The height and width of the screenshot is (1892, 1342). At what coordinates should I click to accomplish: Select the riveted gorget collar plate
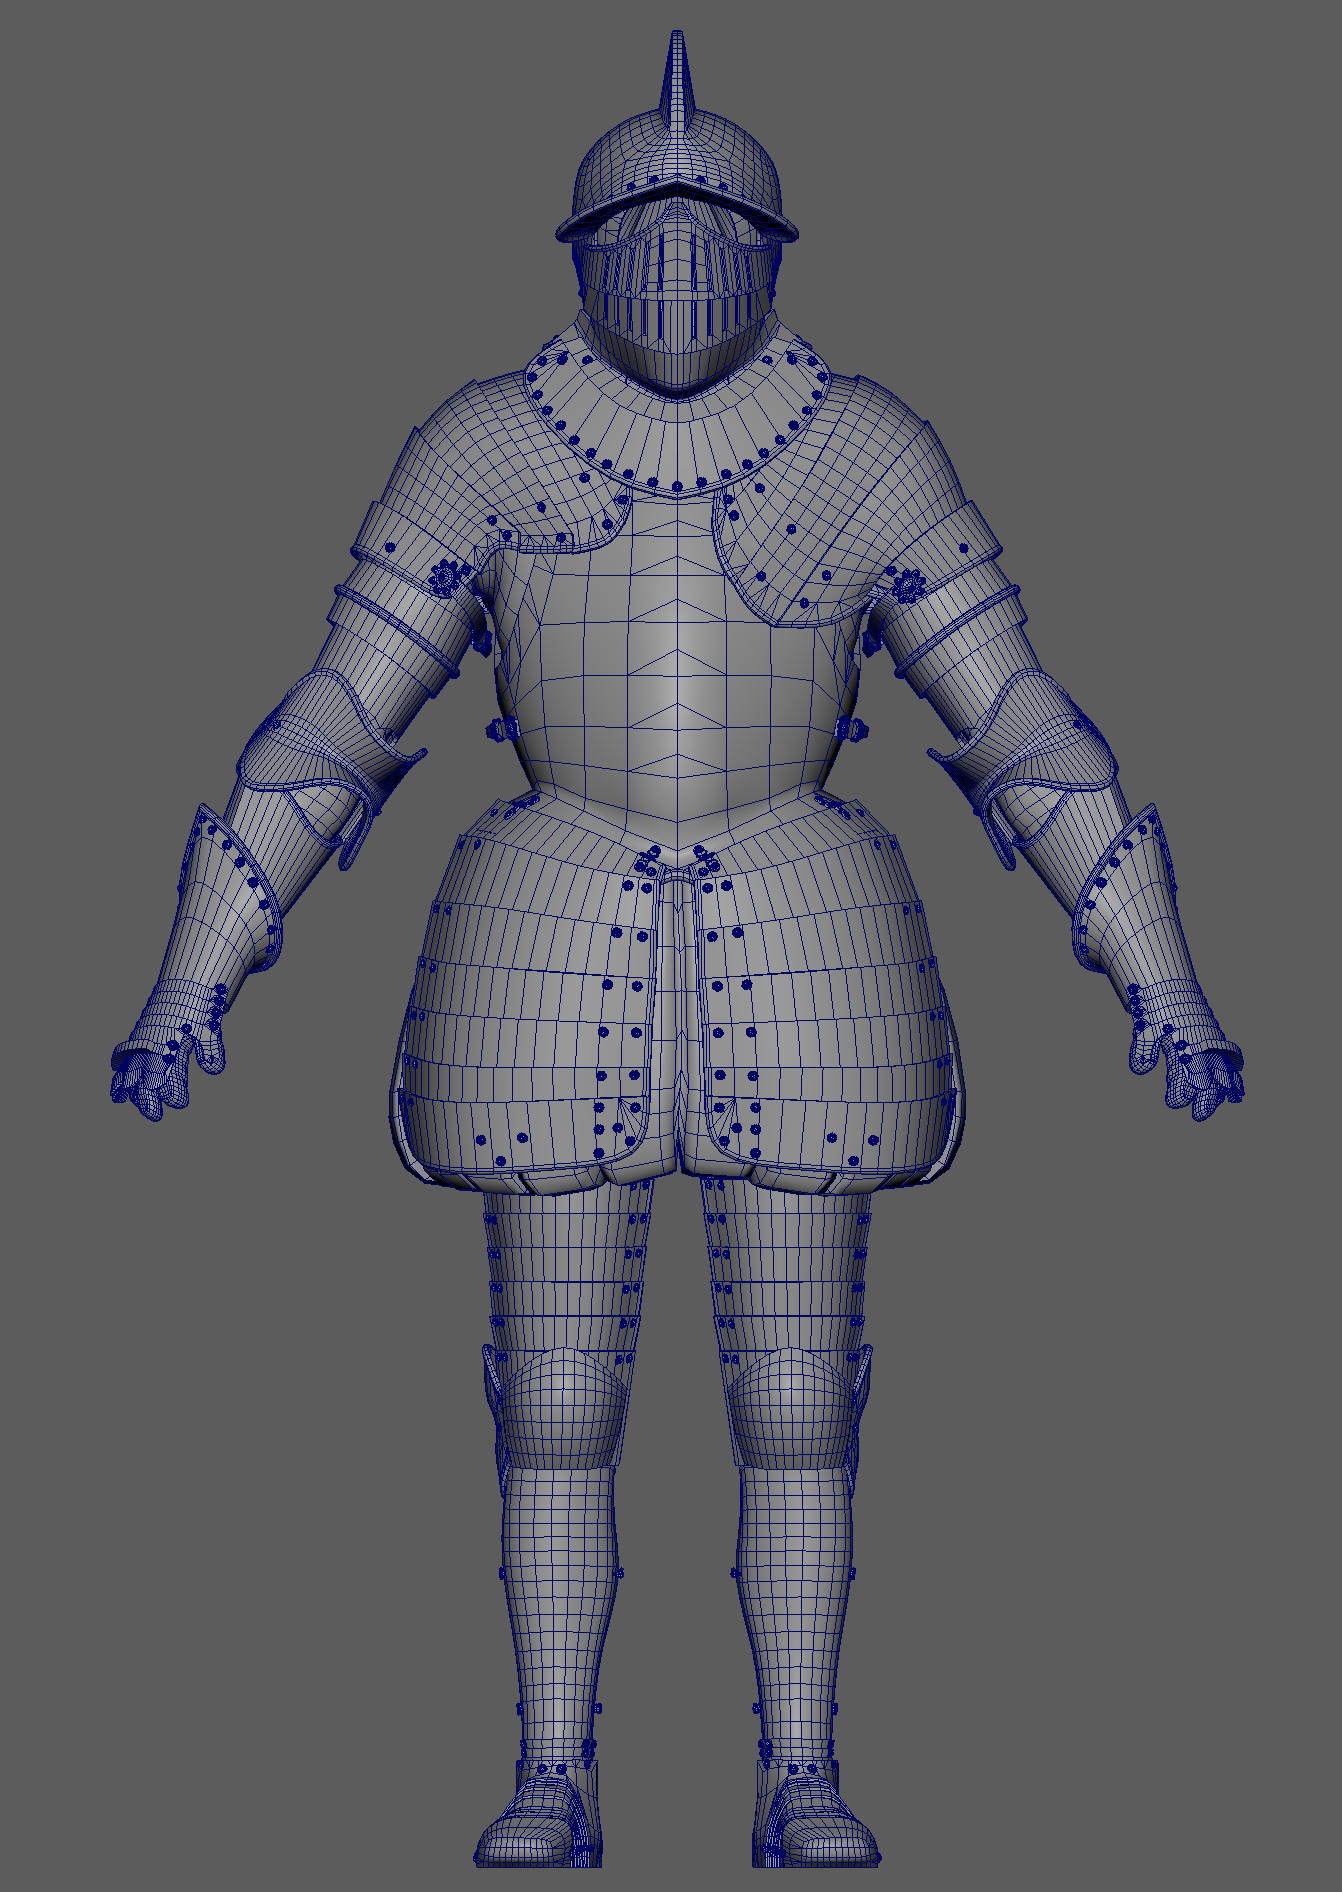677,428
